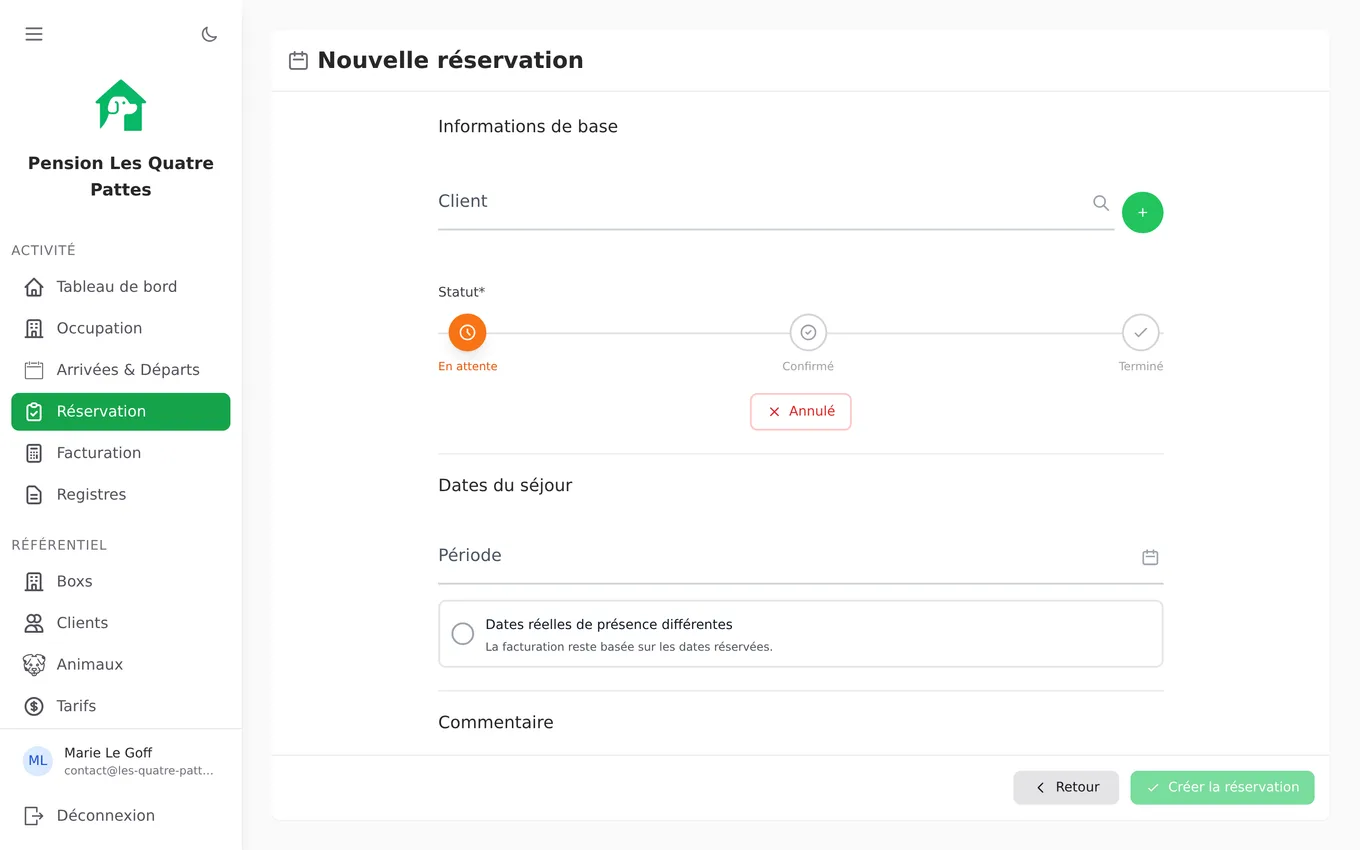Viewport: 1360px width, 850px height.
Task: Click Créer la réservation button
Action: [1222, 788]
